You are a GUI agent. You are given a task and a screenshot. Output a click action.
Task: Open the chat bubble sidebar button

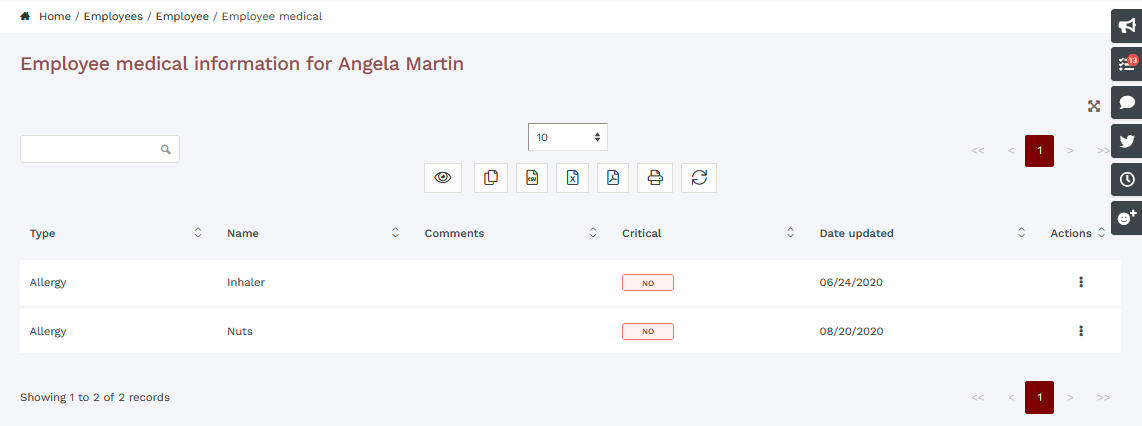point(1127,103)
